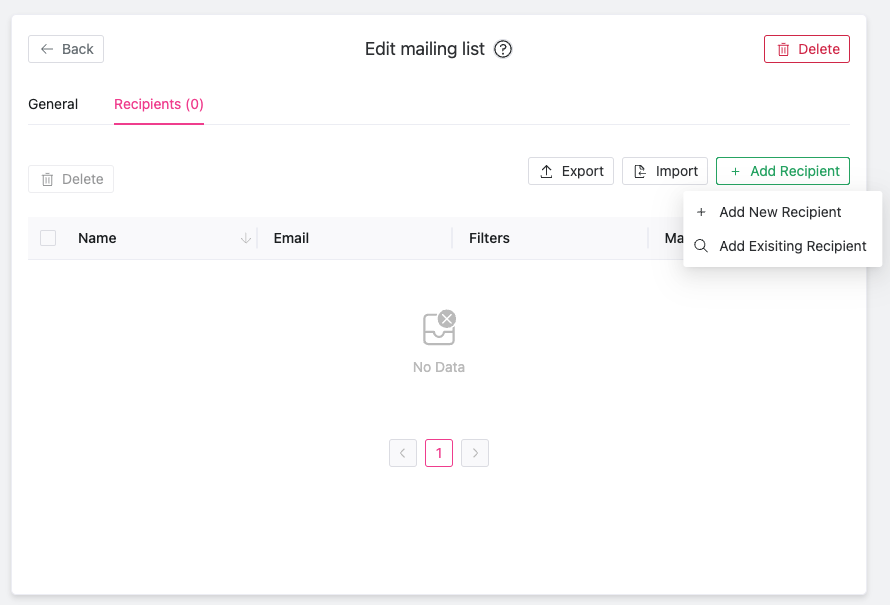This screenshot has width=890, height=605.
Task: Click the Import button
Action: pyautogui.click(x=665, y=171)
